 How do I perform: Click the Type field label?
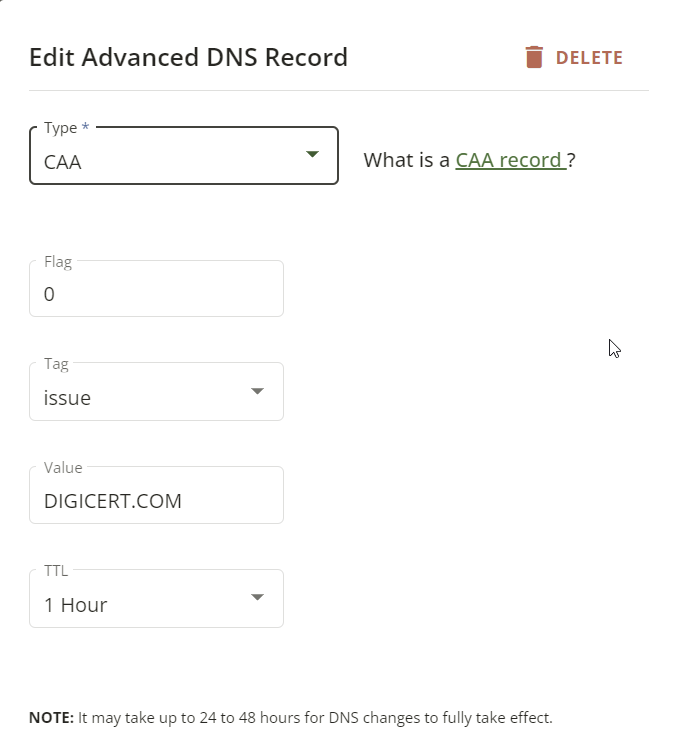click(x=66, y=128)
